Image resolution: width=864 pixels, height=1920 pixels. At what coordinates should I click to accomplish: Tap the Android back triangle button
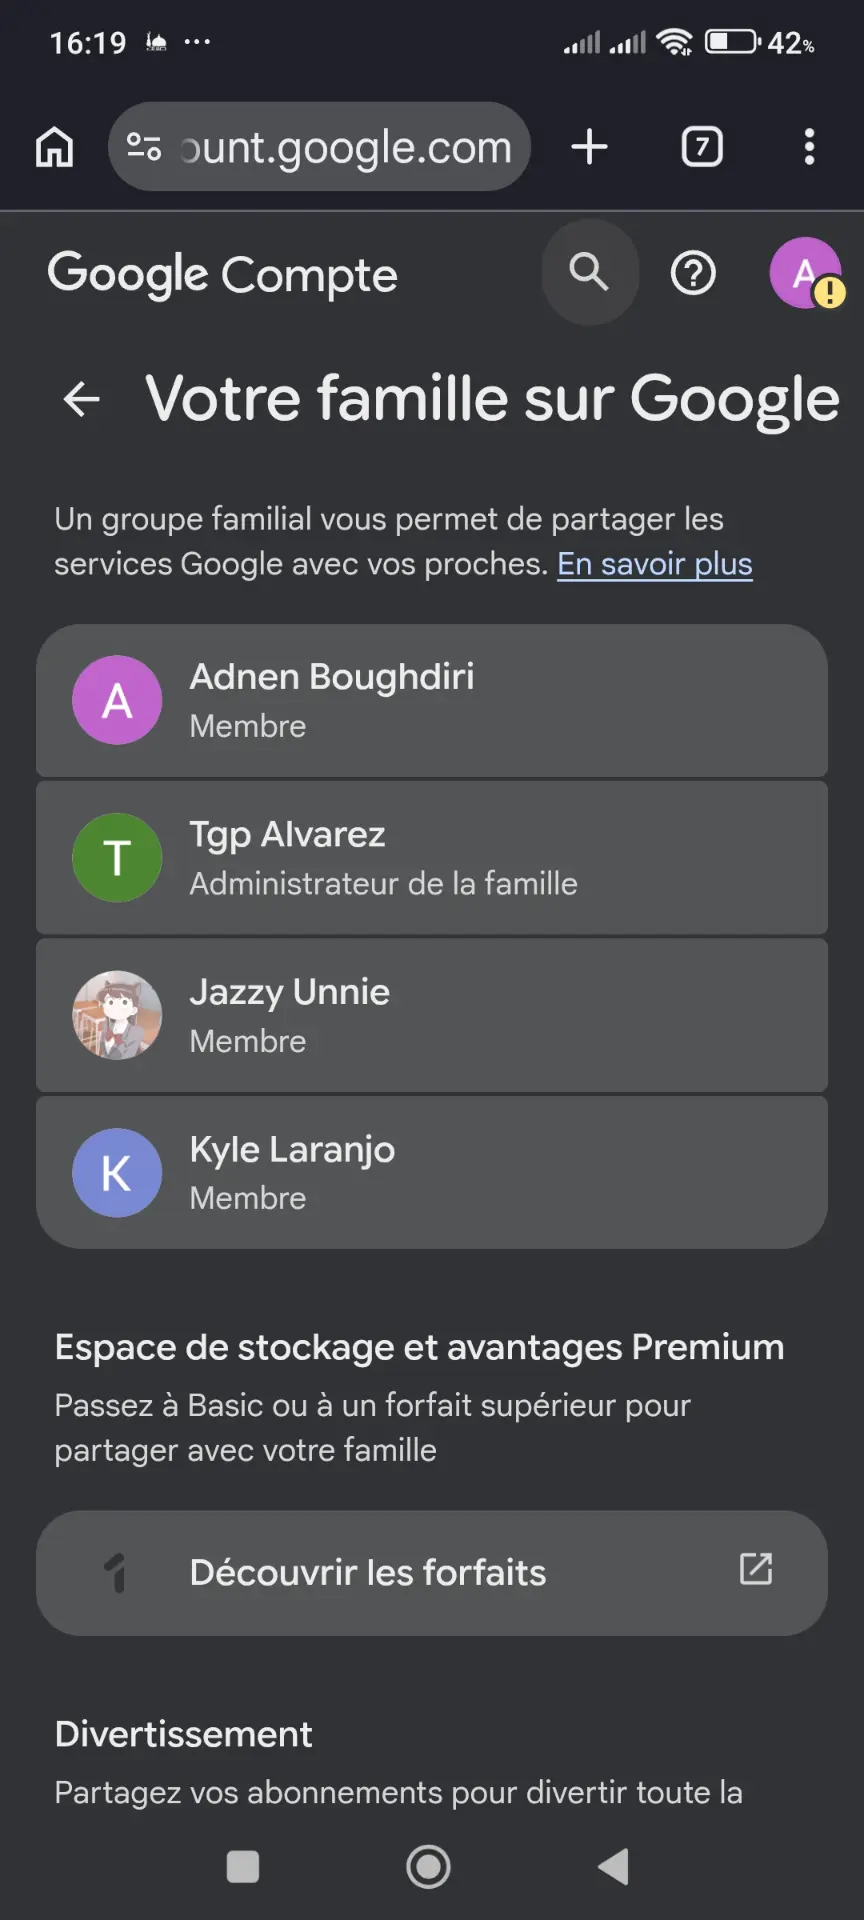(x=613, y=1866)
